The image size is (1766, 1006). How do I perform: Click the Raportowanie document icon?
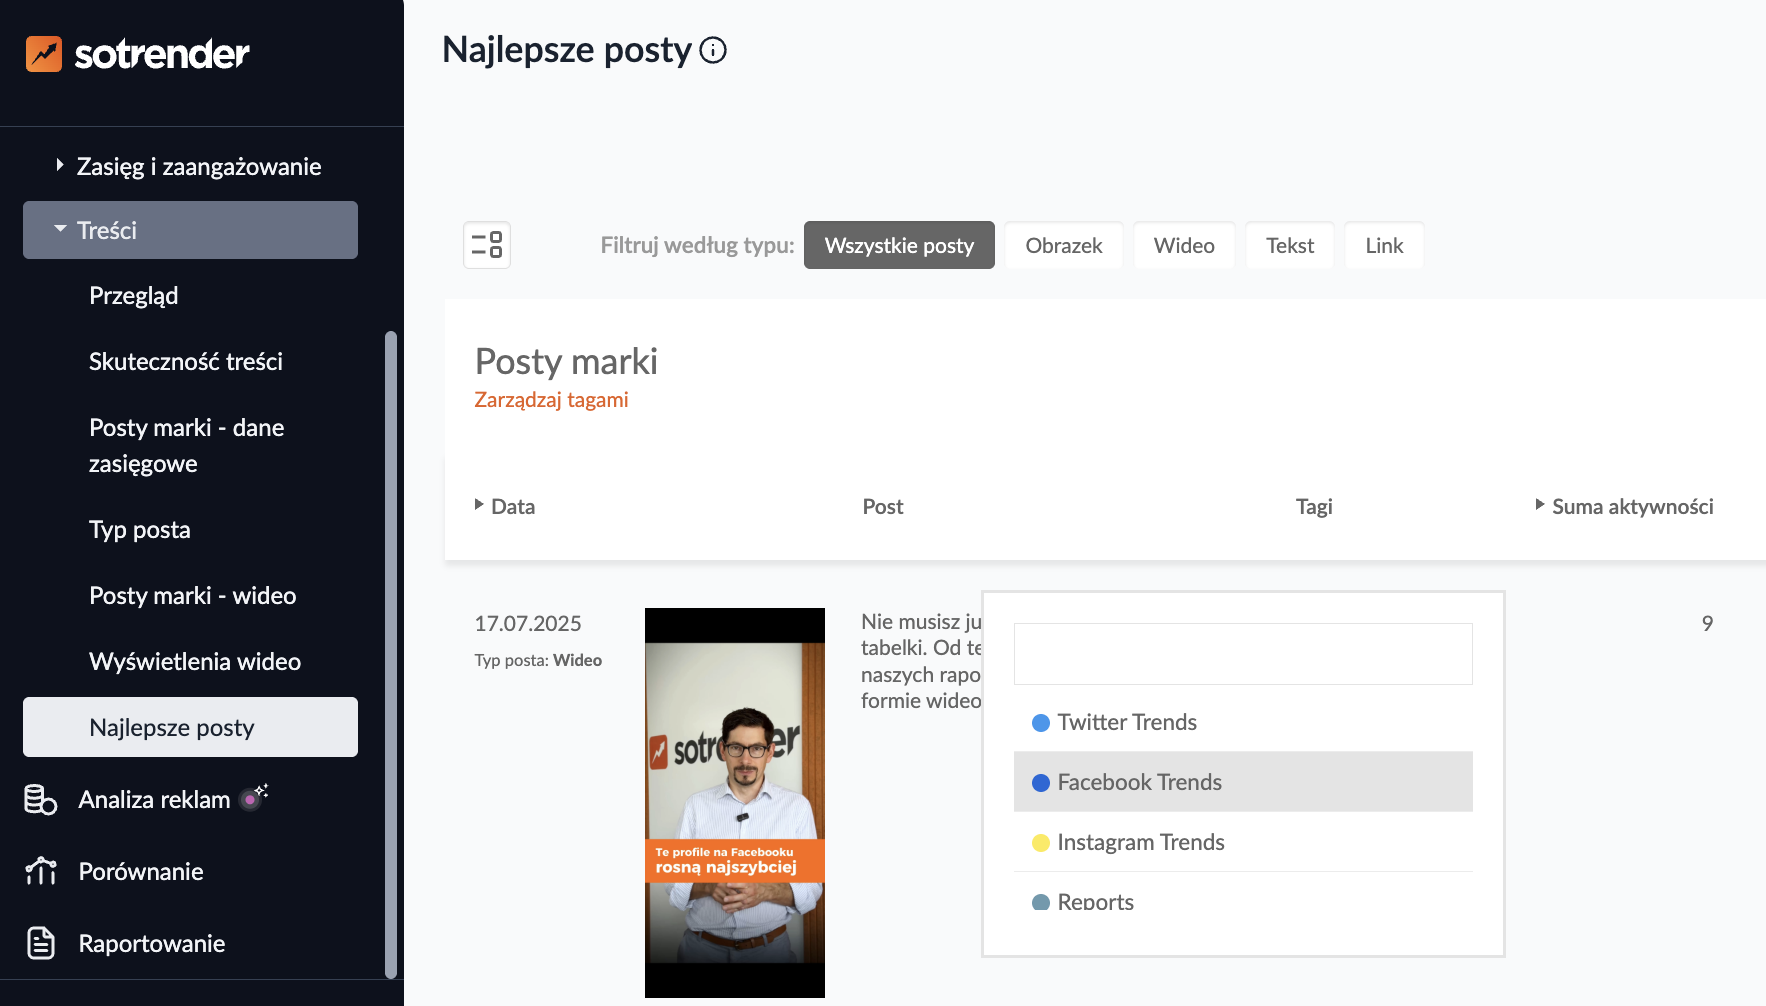(40, 943)
